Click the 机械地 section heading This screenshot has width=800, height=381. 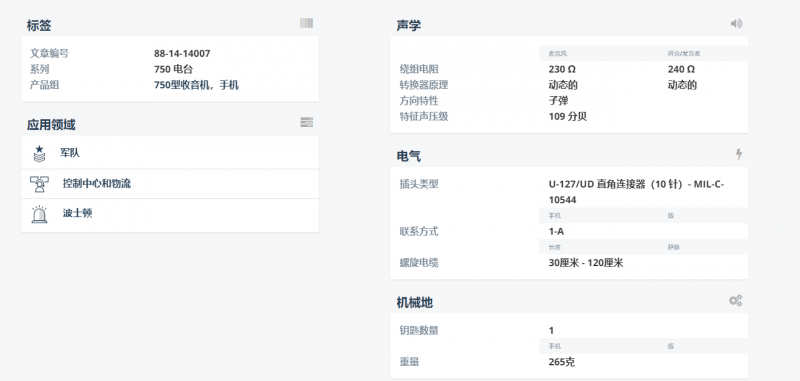pos(415,302)
